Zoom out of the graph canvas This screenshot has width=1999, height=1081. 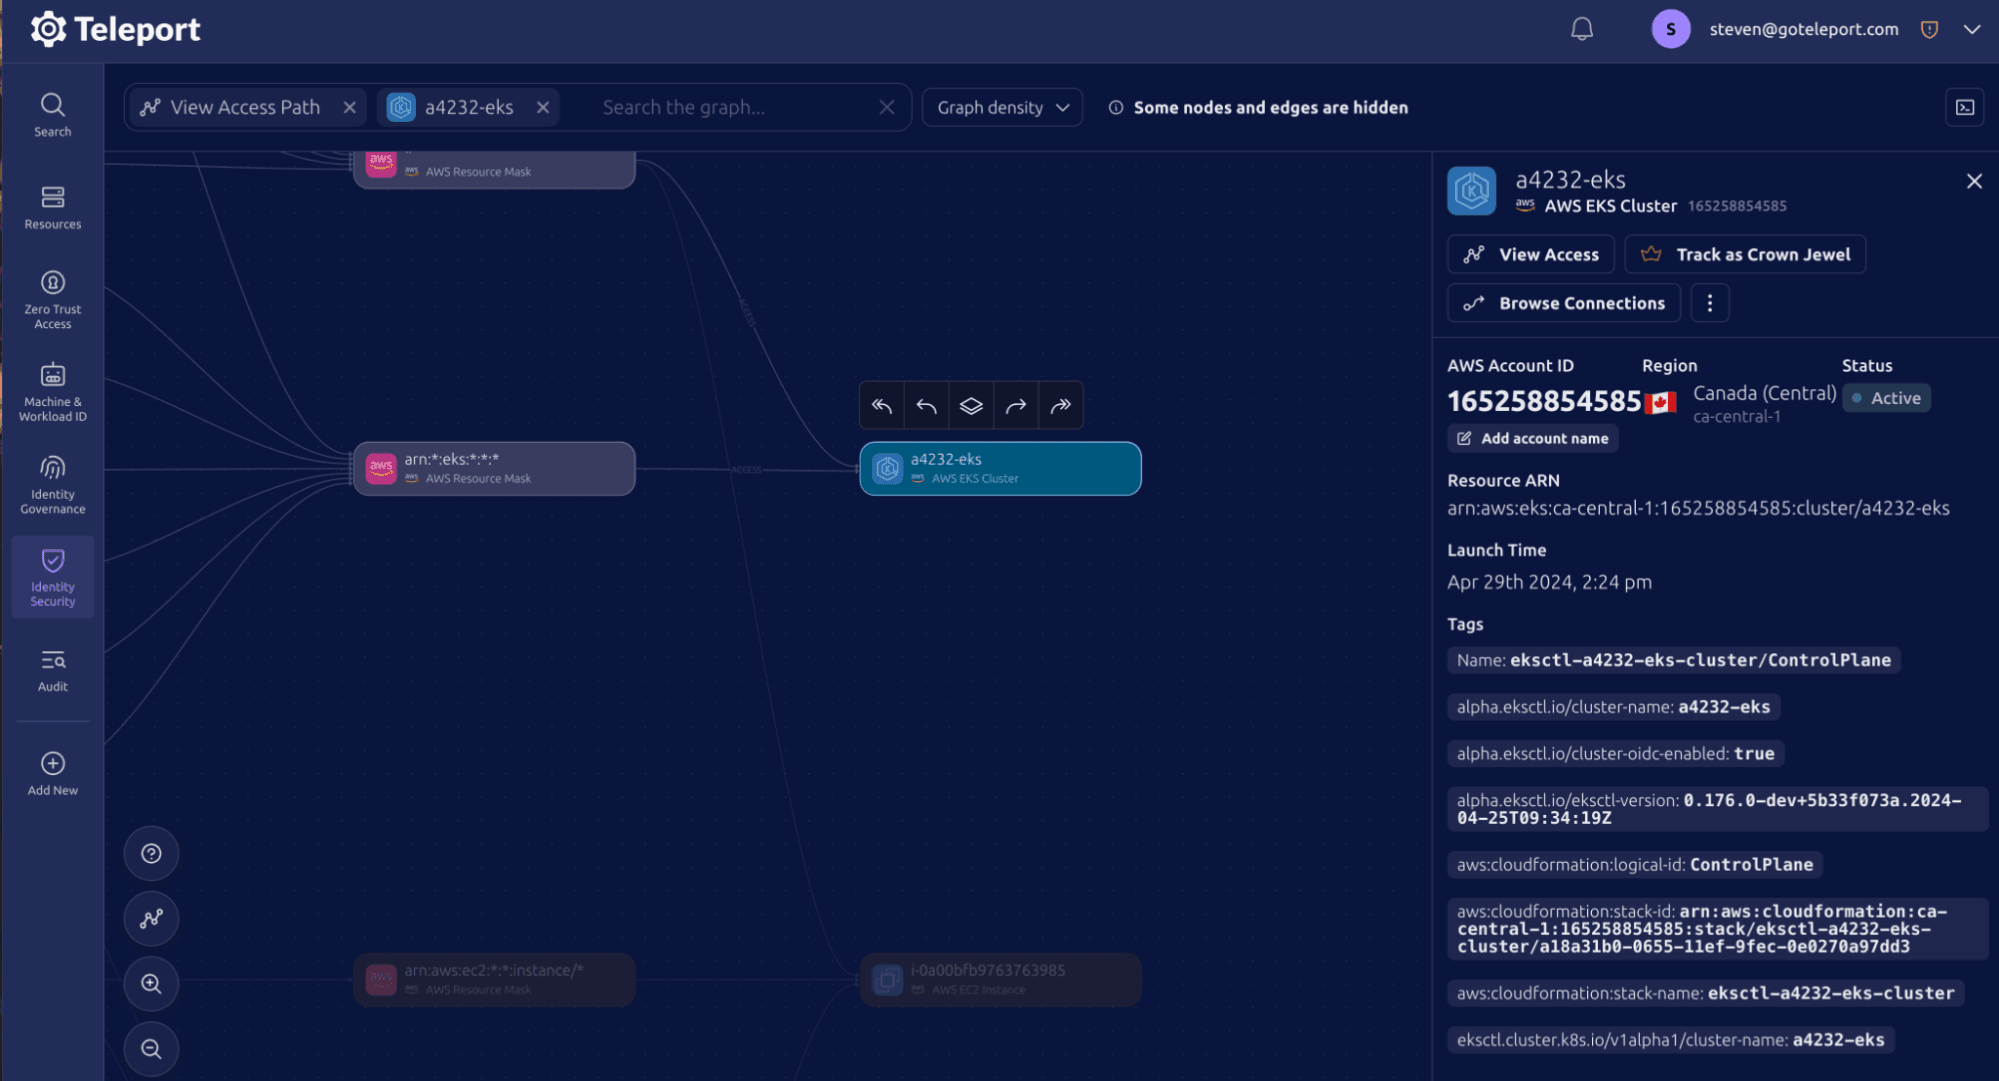click(x=150, y=1049)
